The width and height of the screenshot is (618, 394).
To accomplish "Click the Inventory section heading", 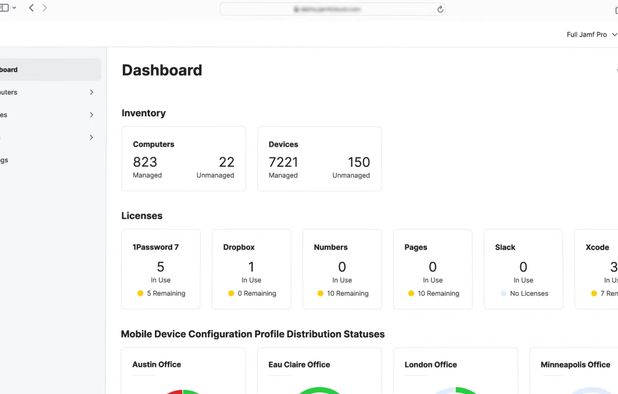I will 143,113.
